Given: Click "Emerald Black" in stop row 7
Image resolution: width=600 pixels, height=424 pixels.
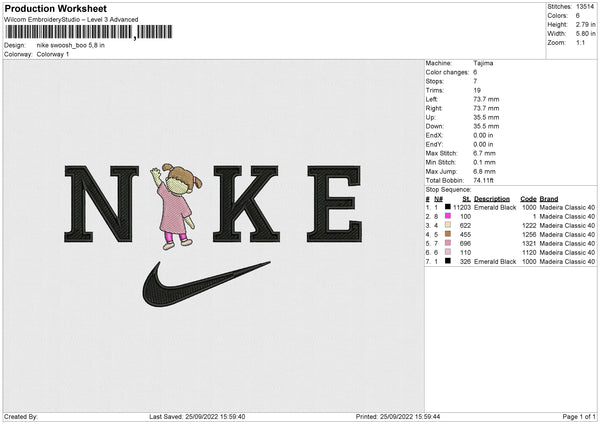Looking at the screenshot, I should point(495,261).
